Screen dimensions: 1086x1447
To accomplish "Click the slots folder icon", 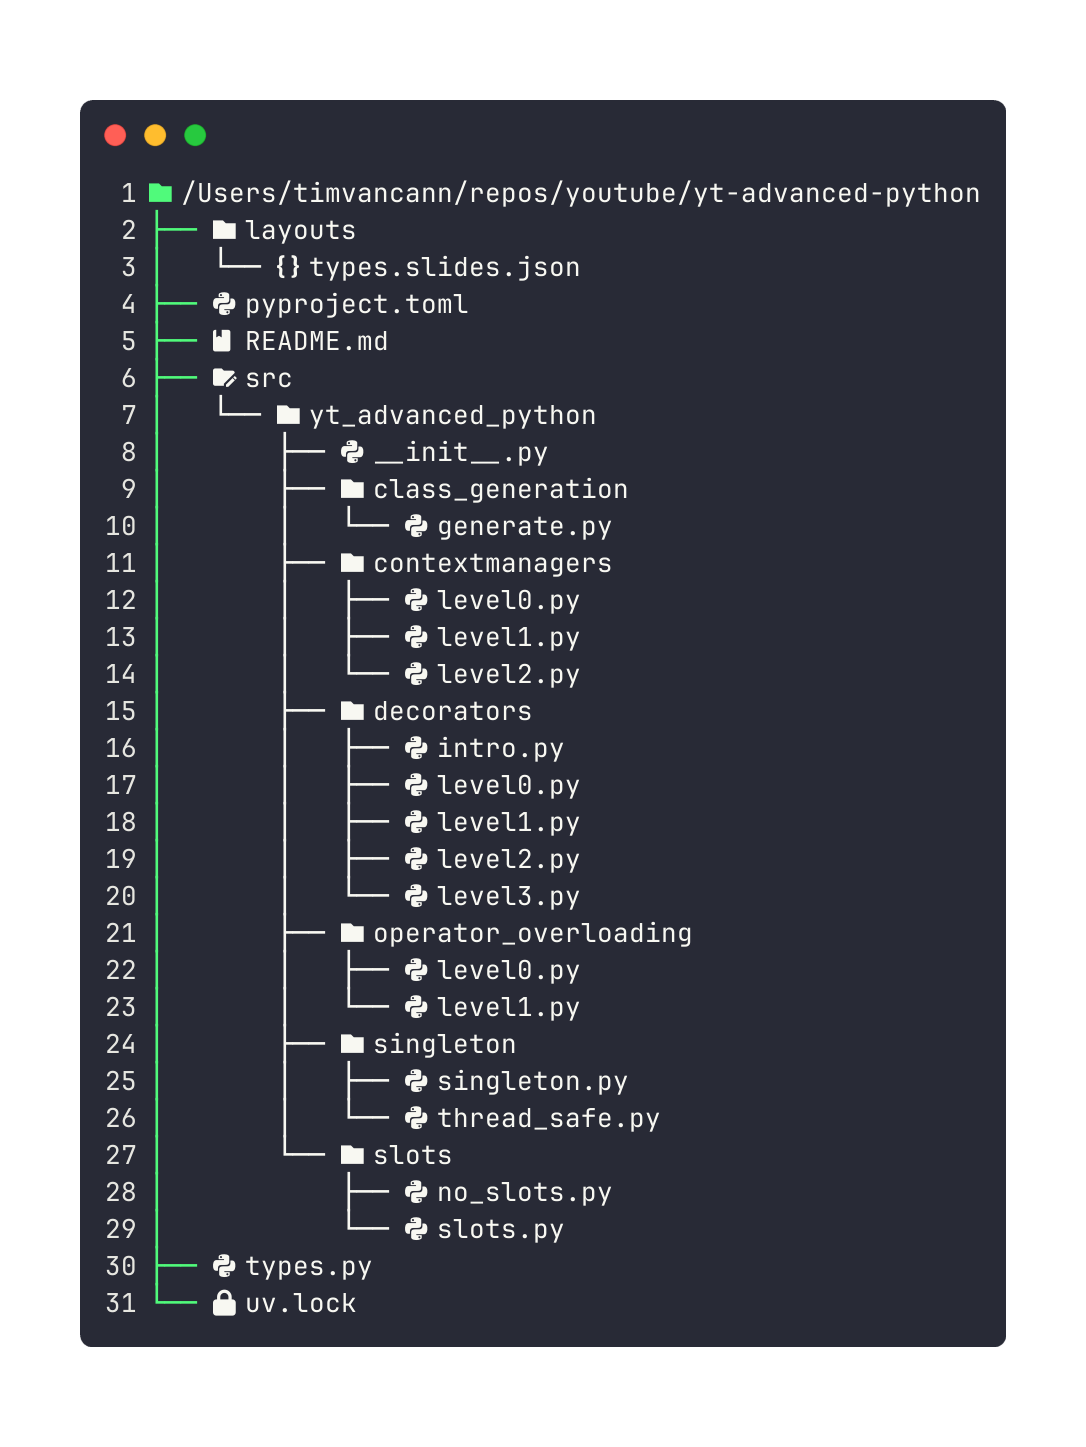I will (x=352, y=1155).
